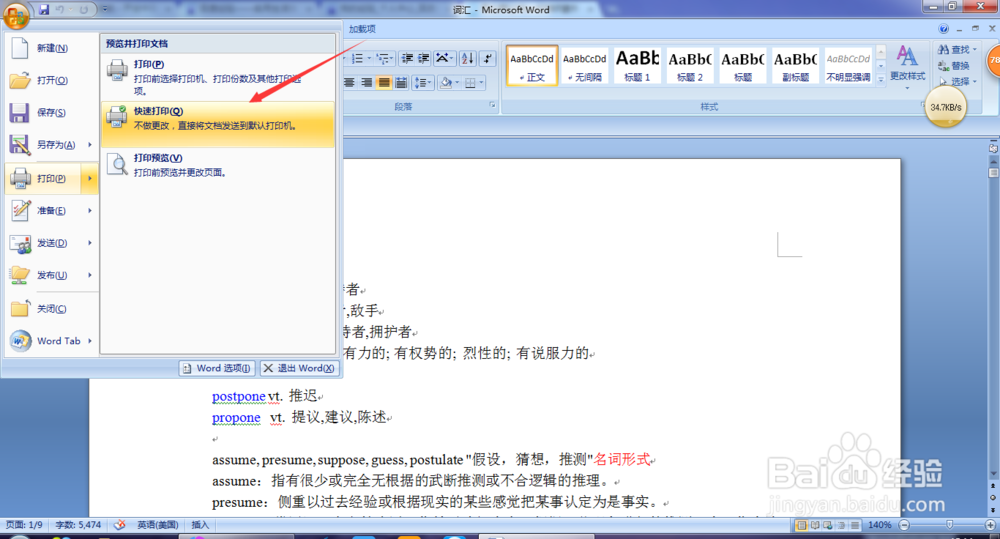Viewport: 1000px width, 539px height.
Task: Click word count 字数: 5,474
Action: (x=78, y=525)
